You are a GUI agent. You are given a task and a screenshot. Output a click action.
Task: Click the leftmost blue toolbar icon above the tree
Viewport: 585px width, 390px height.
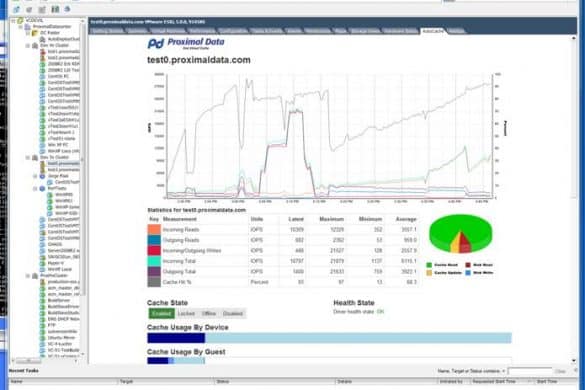click(16, 9)
